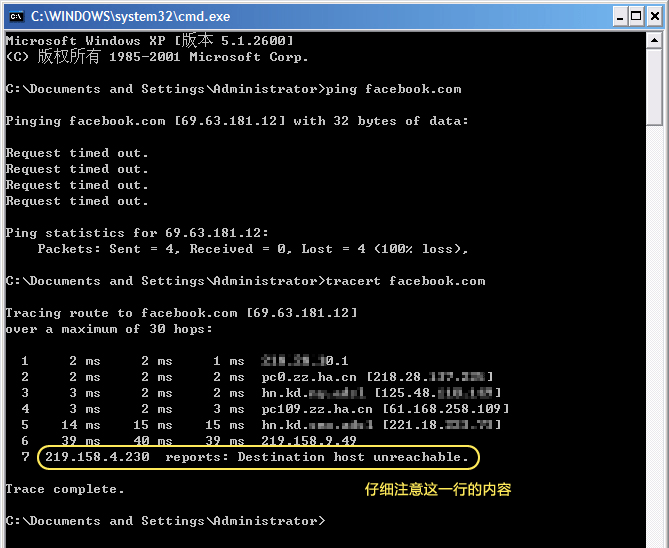Click the 'Ping statistics for 69.63.181.12' line
Viewport: 669px width, 548px height.
[137, 233]
